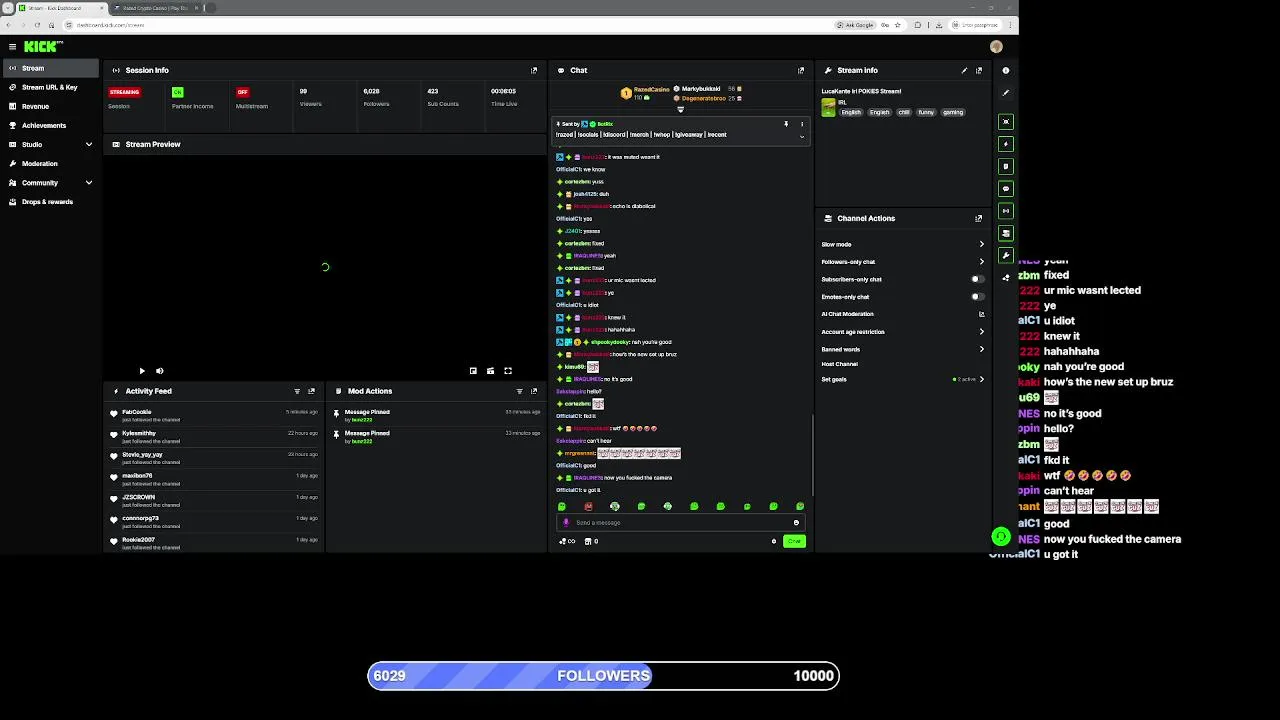Select the first Message Pinned mod action

click(436, 415)
